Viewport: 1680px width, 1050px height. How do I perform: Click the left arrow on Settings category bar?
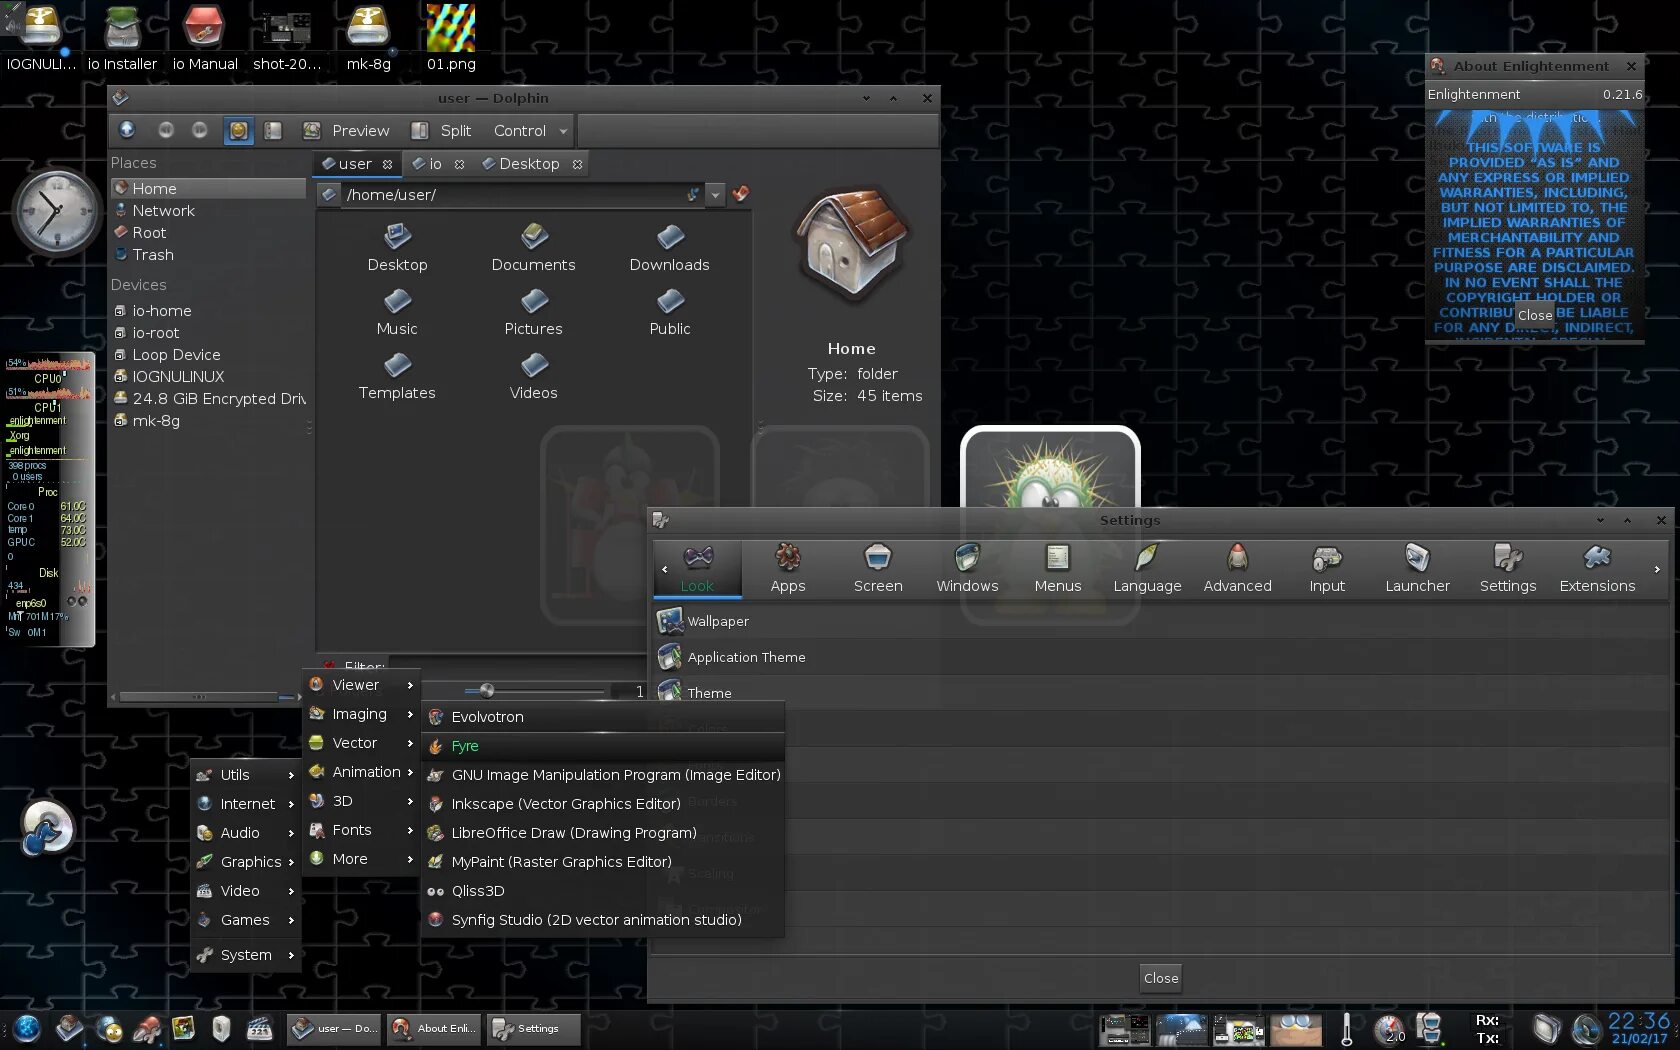[664, 569]
